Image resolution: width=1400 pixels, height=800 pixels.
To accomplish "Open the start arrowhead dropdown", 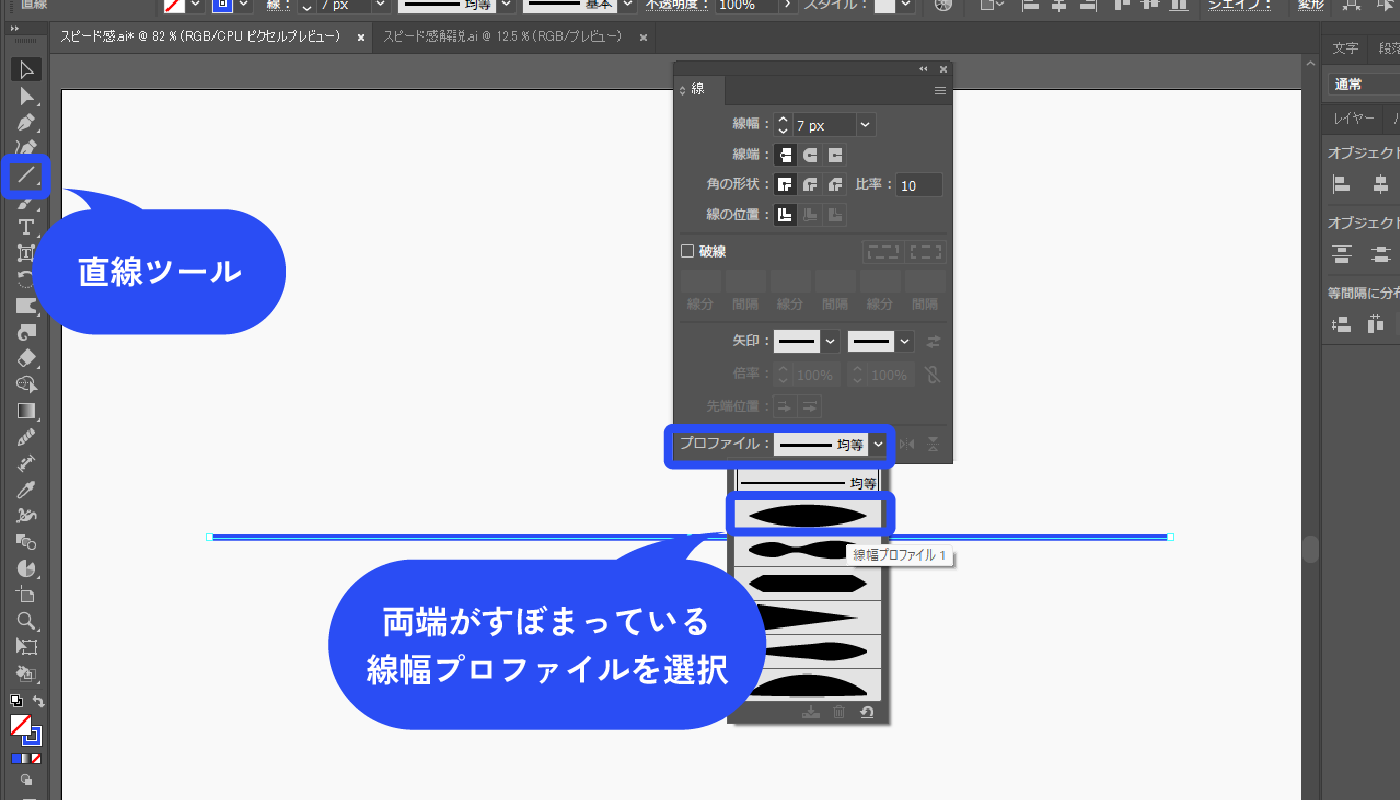I will [830, 341].
